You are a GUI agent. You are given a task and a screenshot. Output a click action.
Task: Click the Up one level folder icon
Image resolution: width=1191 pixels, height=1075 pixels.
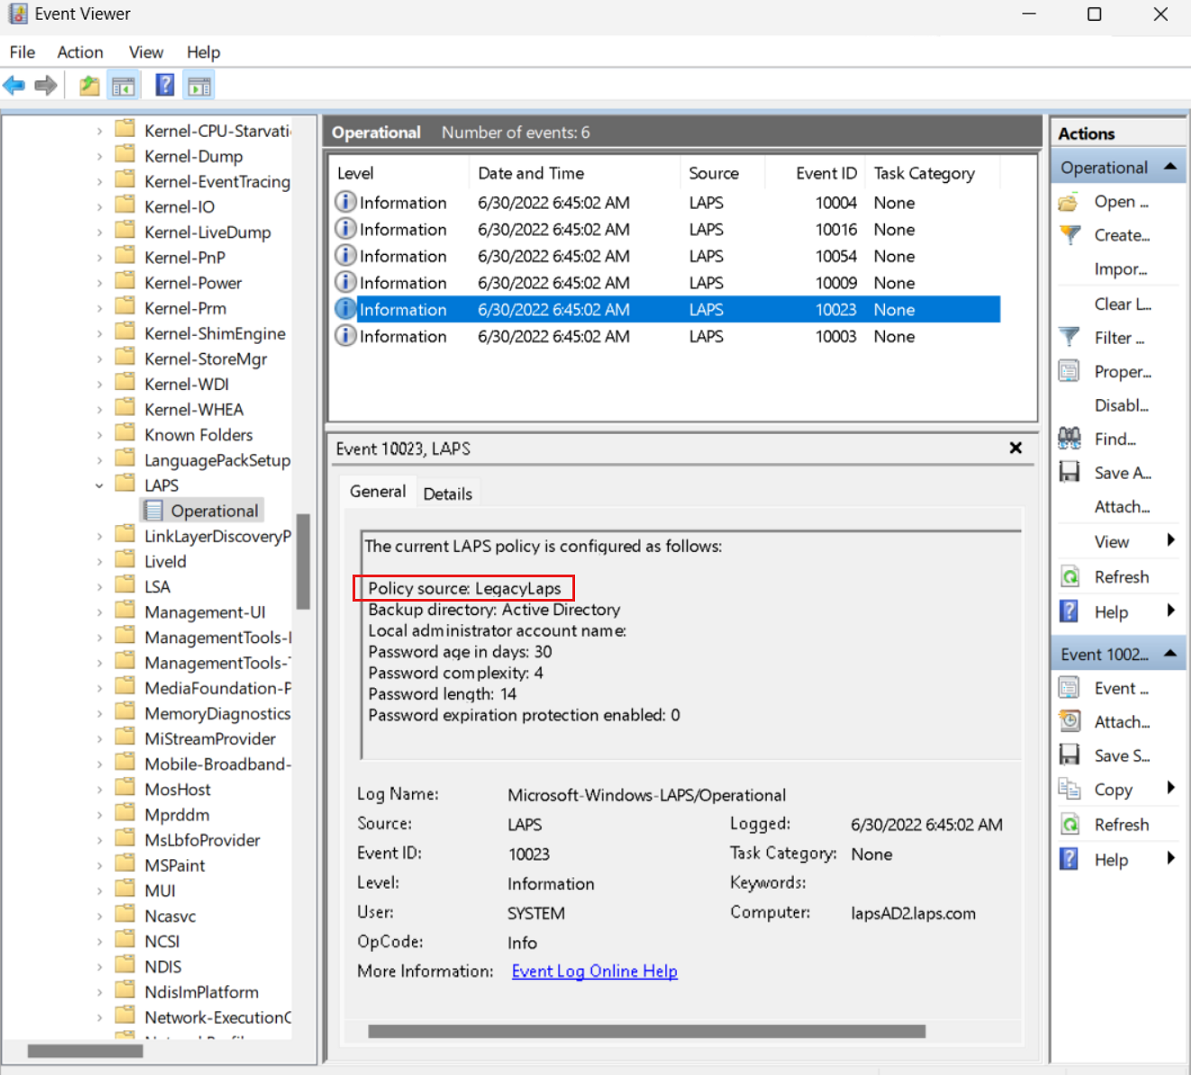[90, 86]
